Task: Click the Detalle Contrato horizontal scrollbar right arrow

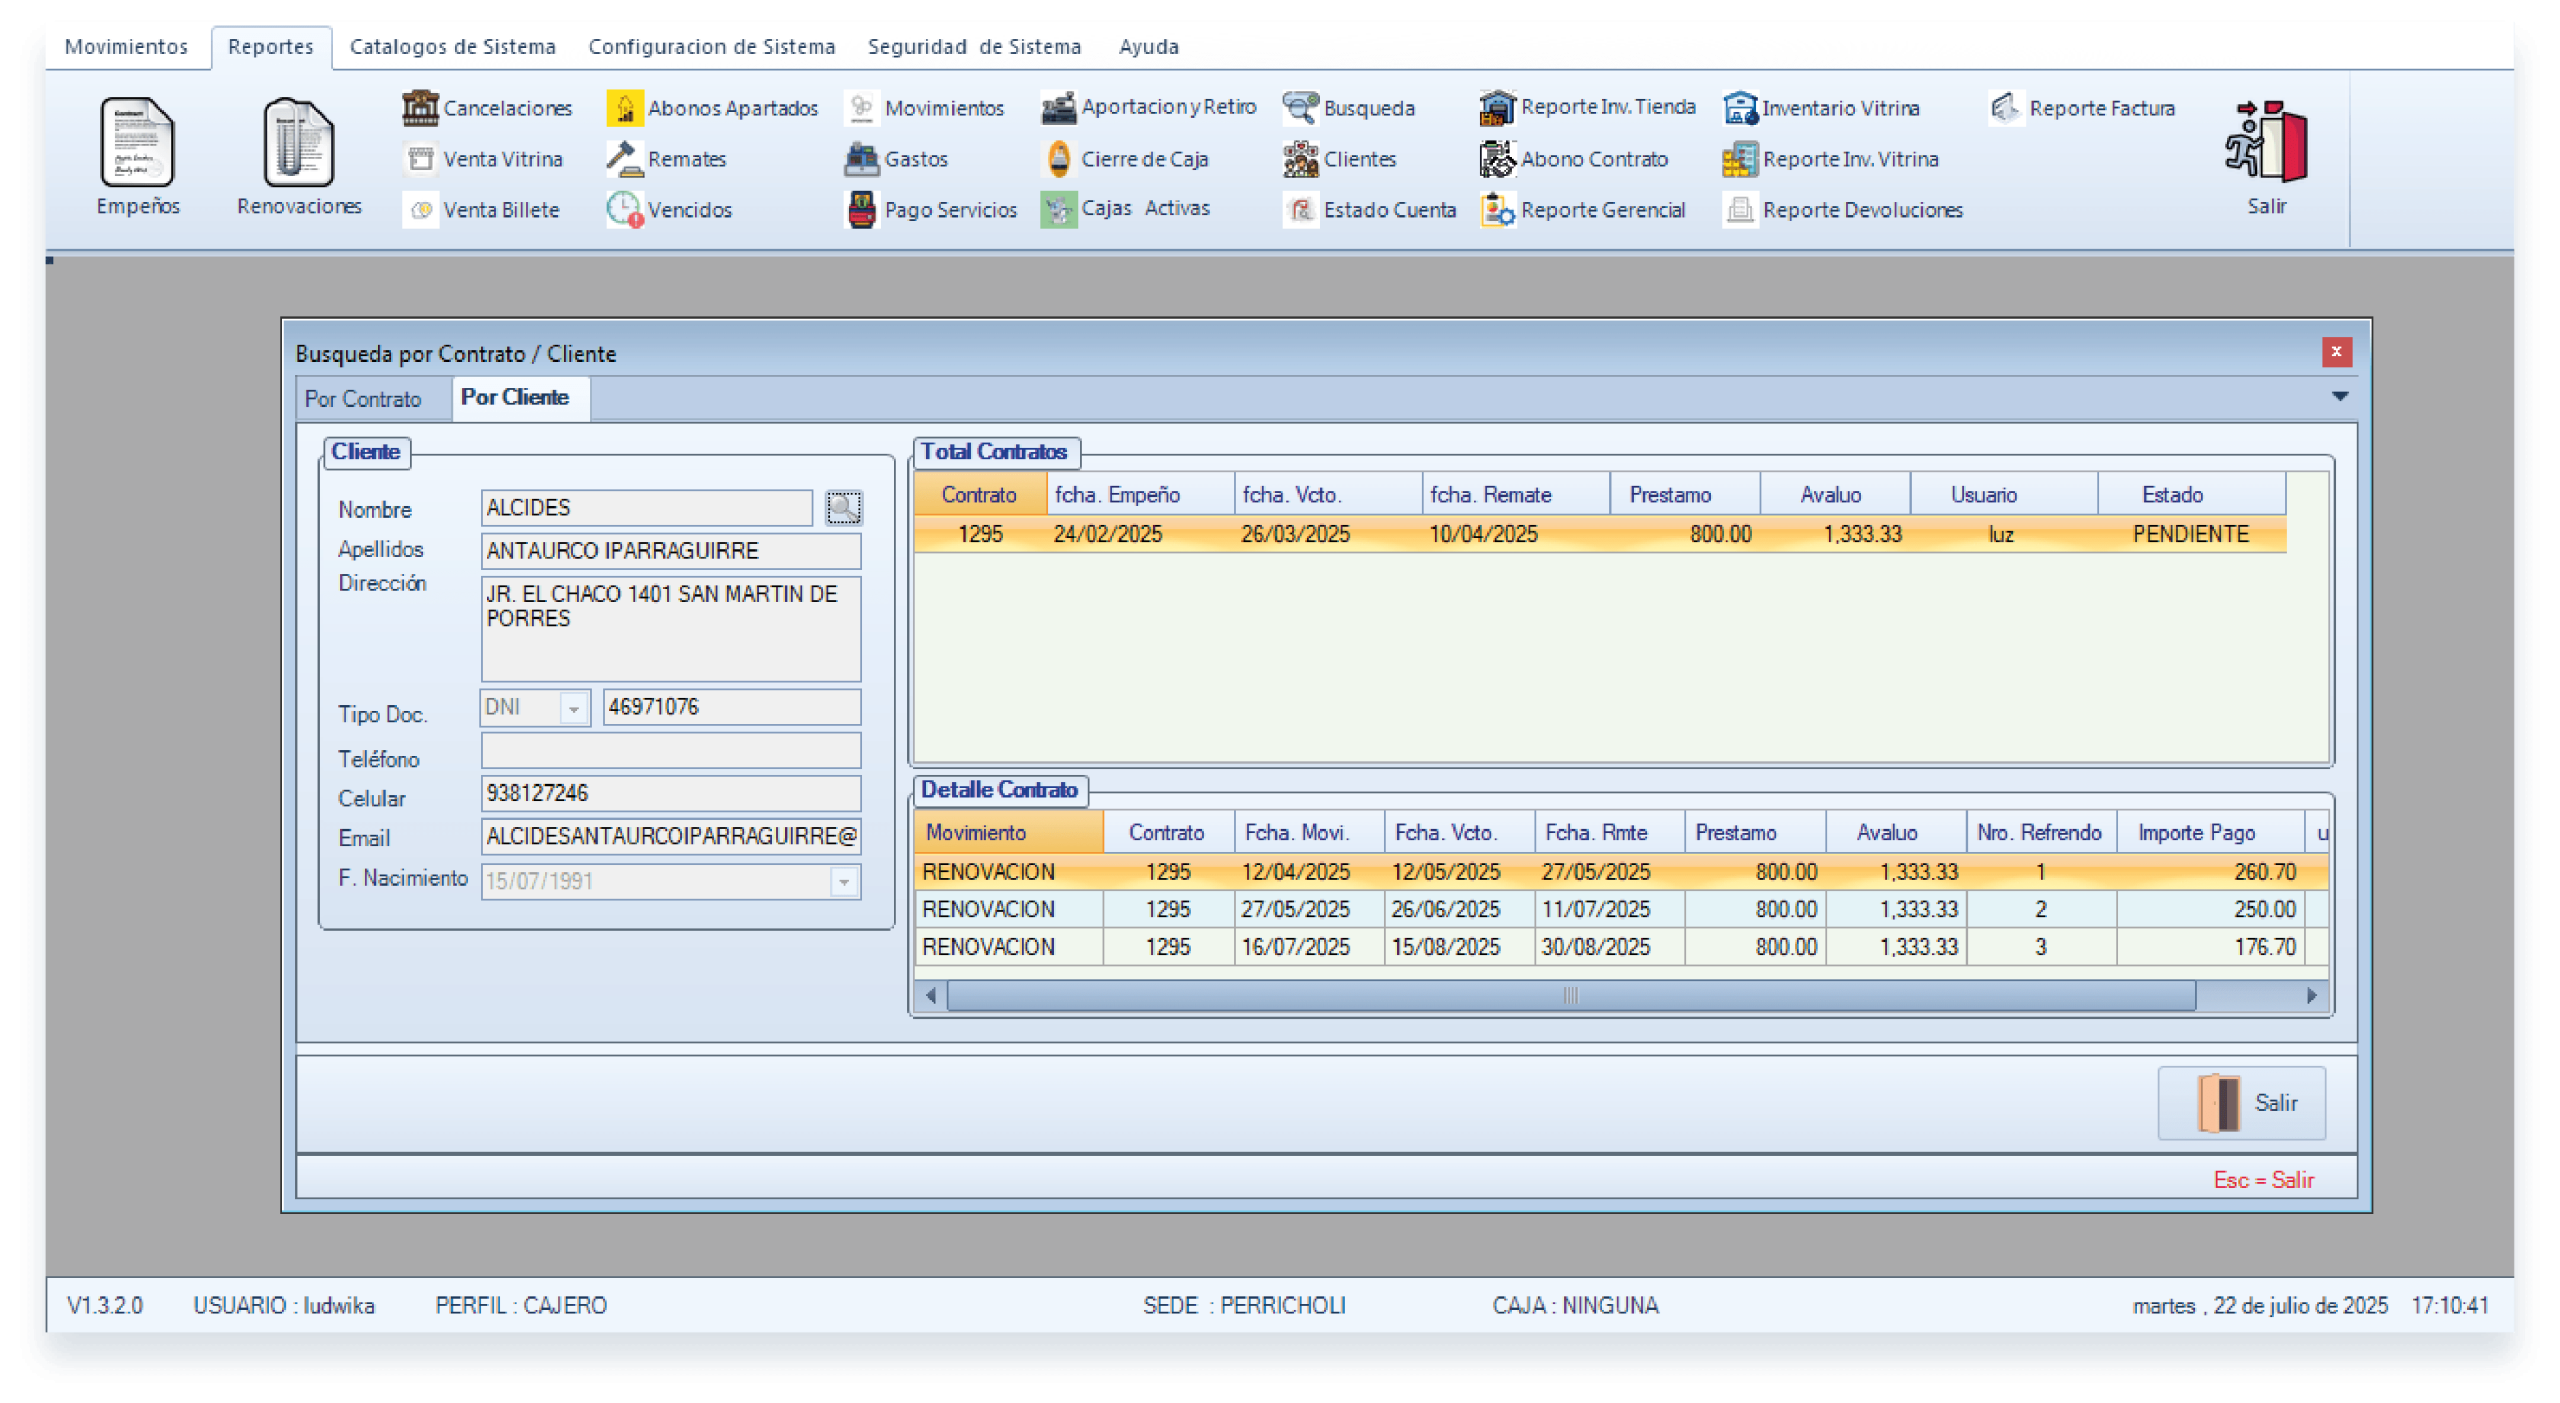Action: pyautogui.click(x=2311, y=996)
